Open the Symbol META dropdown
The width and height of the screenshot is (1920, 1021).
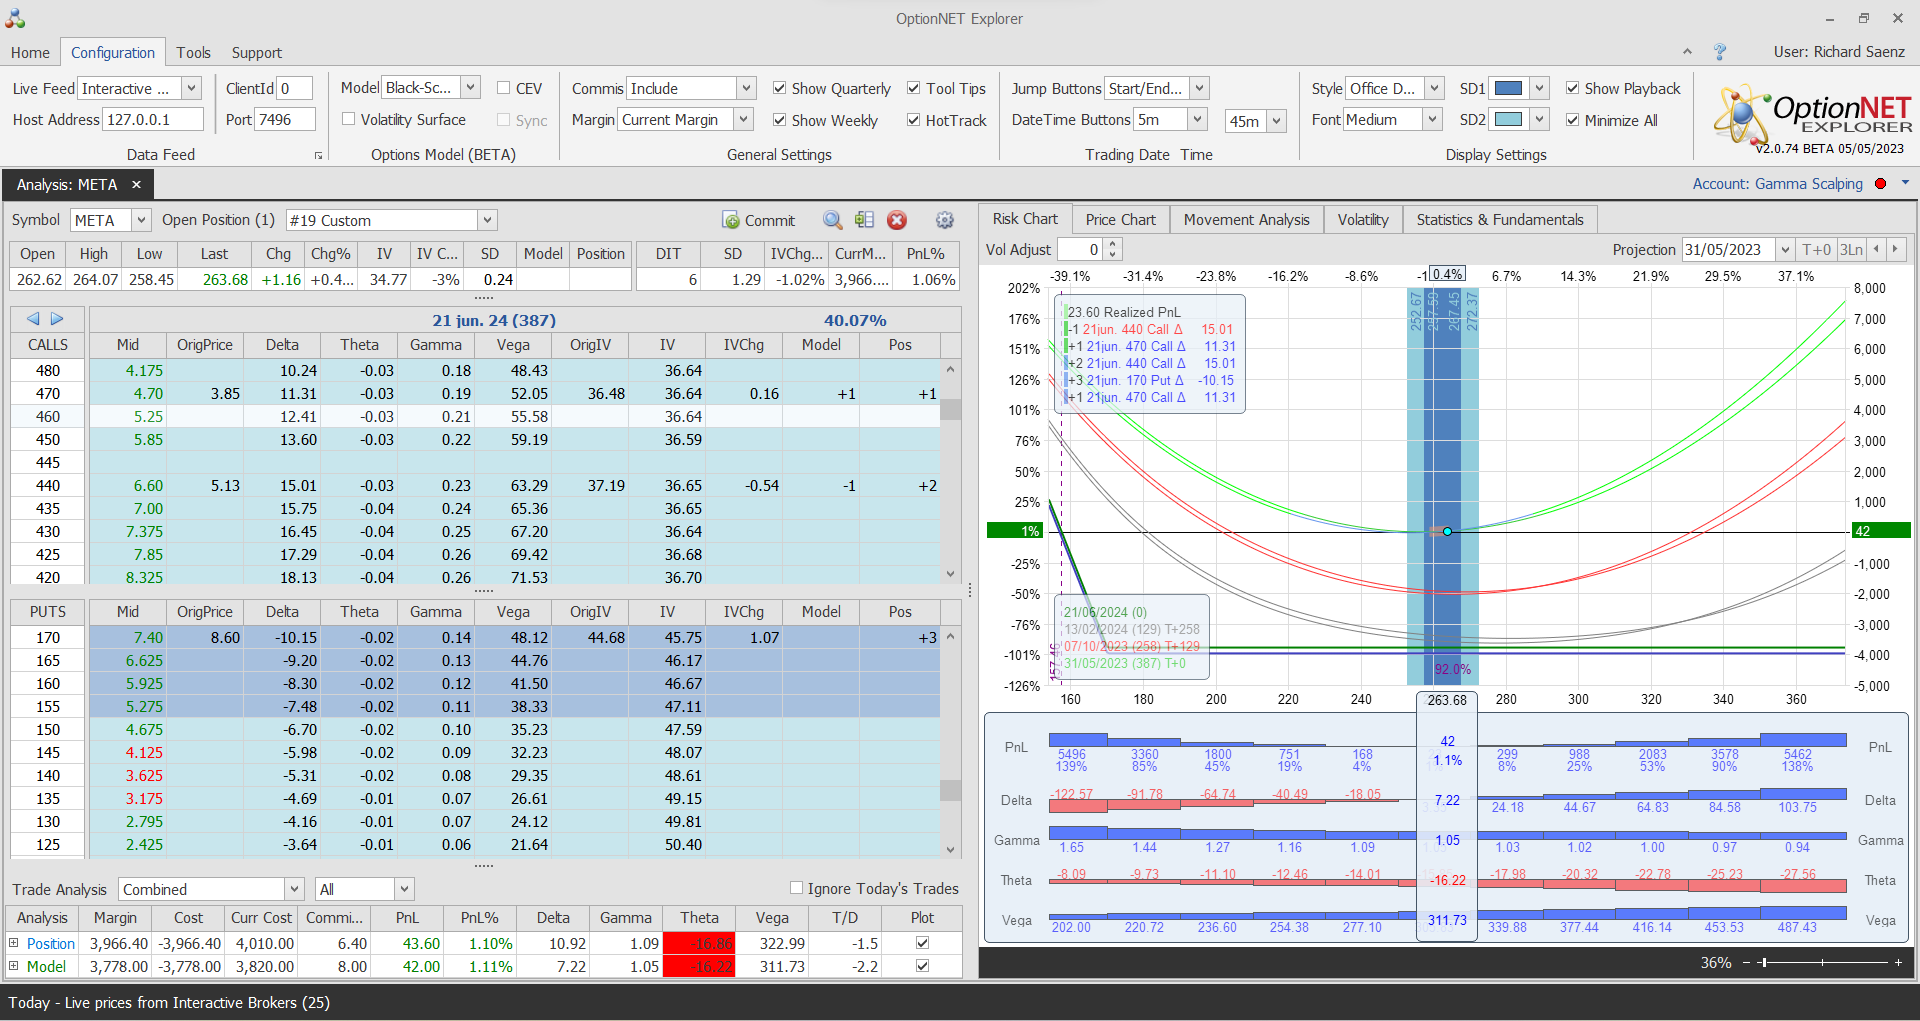coord(141,220)
